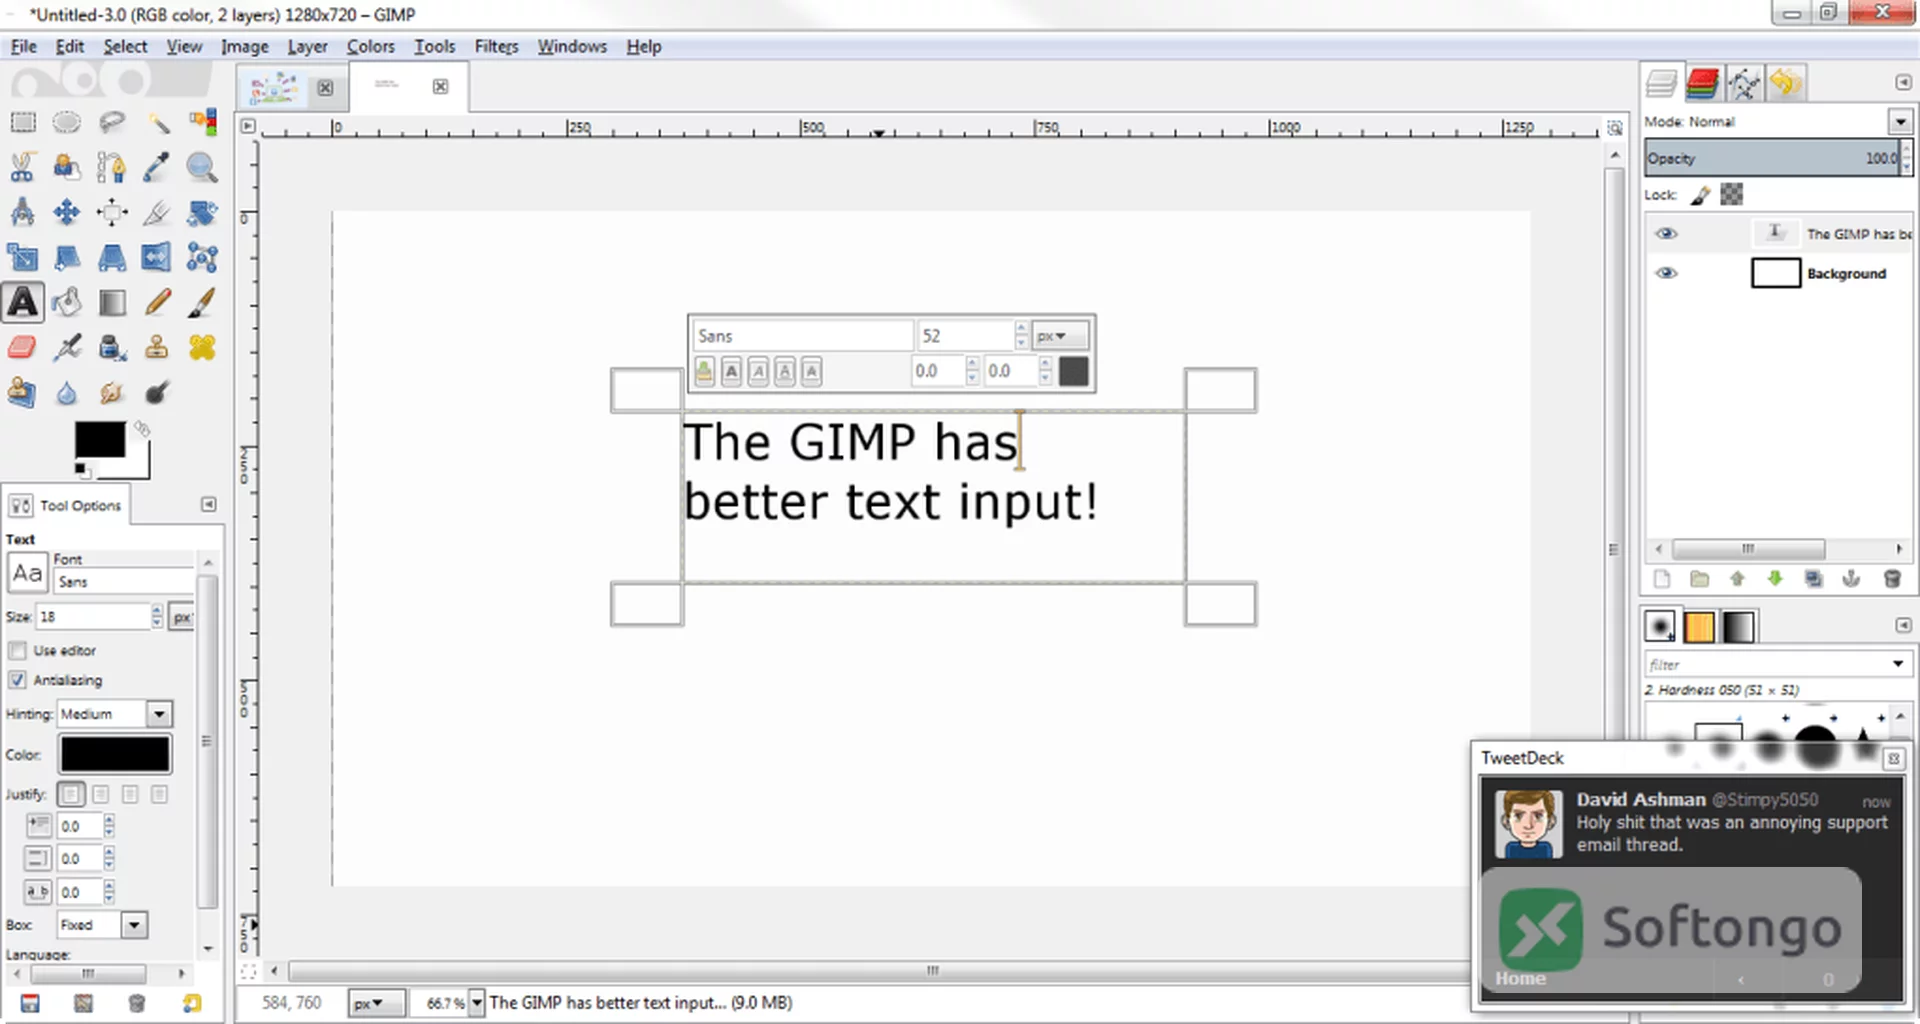This screenshot has width=1920, height=1024.
Task: Select the Pencil tool
Action: 157,302
